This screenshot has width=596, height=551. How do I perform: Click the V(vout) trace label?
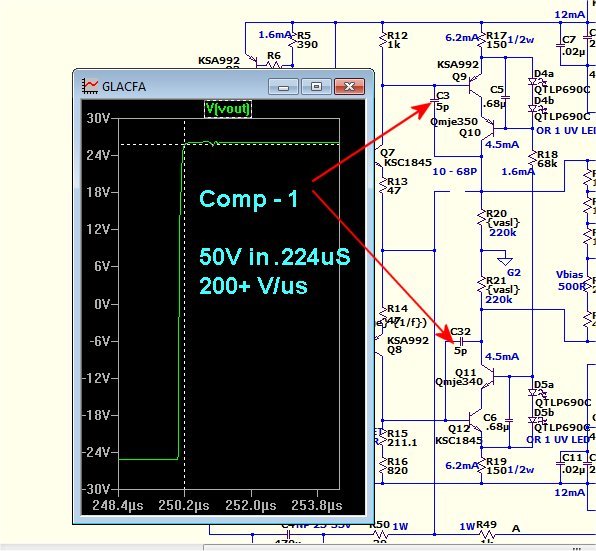point(228,109)
